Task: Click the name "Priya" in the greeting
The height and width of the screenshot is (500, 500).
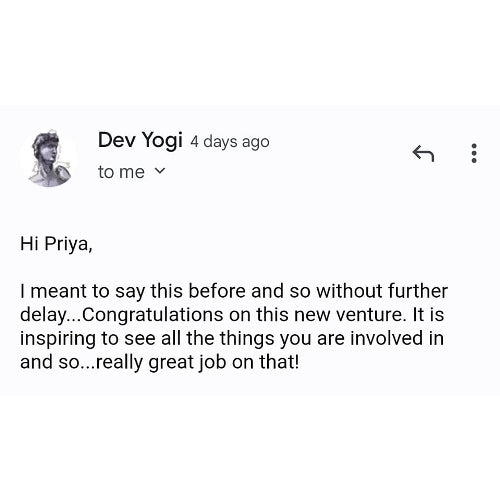Action: (68, 244)
